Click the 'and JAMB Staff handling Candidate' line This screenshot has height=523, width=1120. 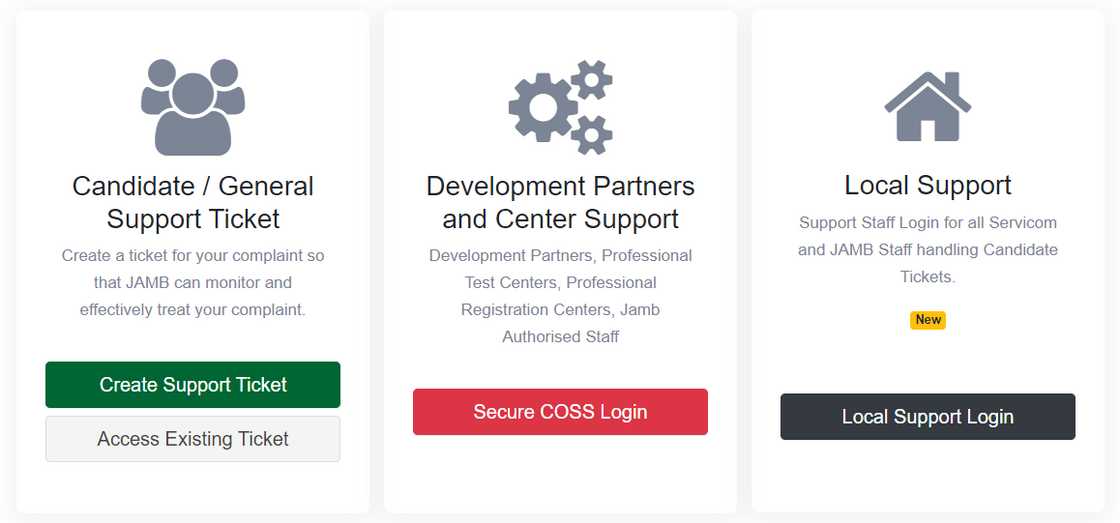pyautogui.click(x=928, y=250)
